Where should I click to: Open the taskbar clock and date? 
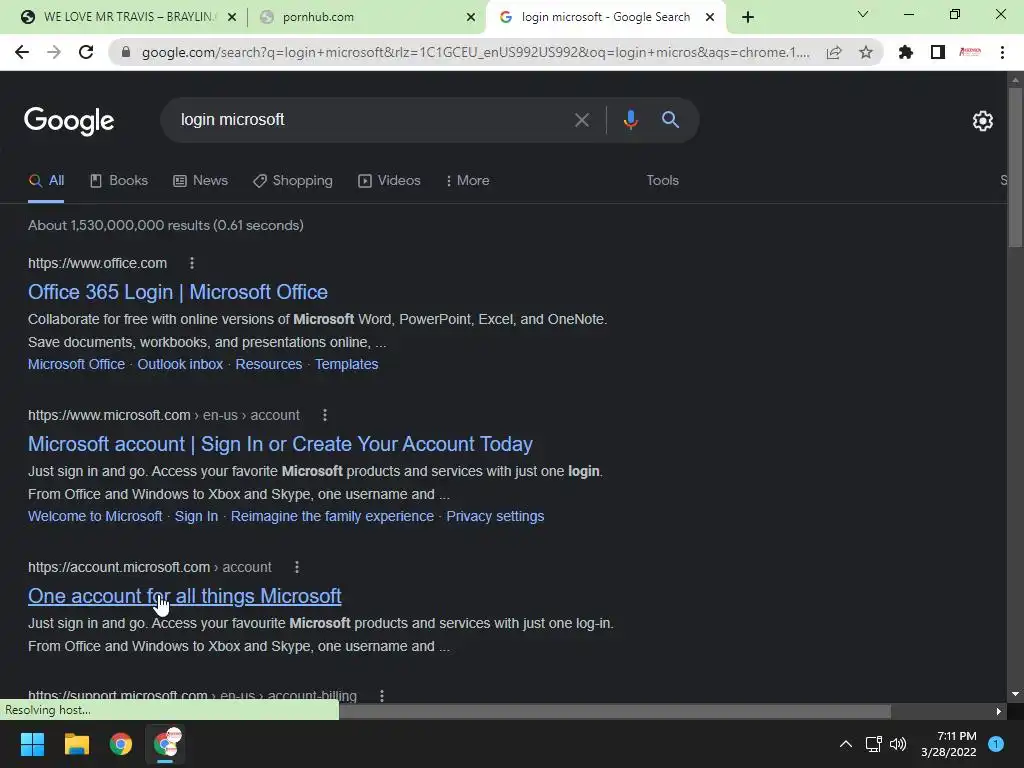(x=949, y=744)
